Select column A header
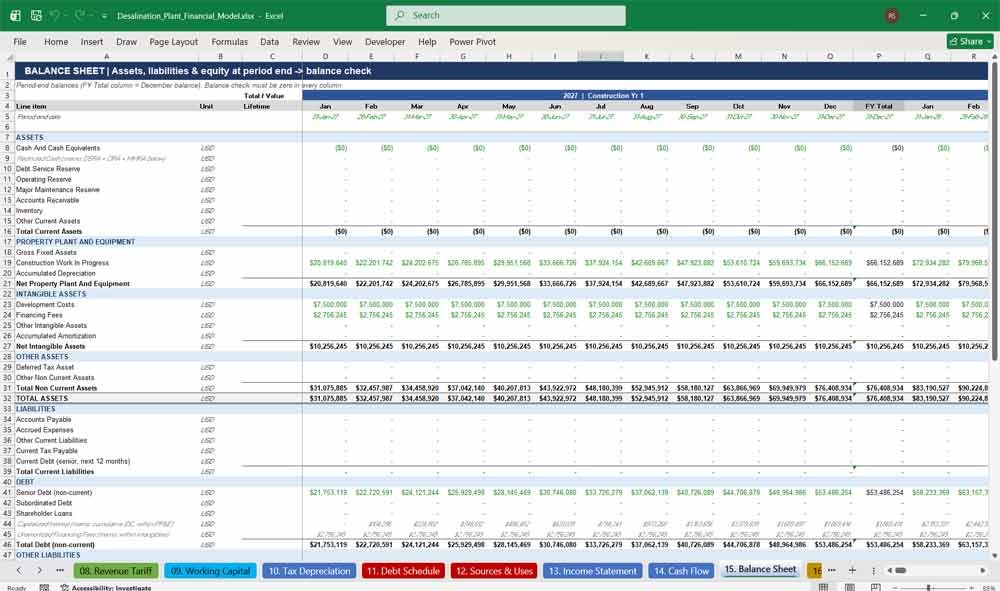Image resolution: width=1000 pixels, height=591 pixels. 106,57
